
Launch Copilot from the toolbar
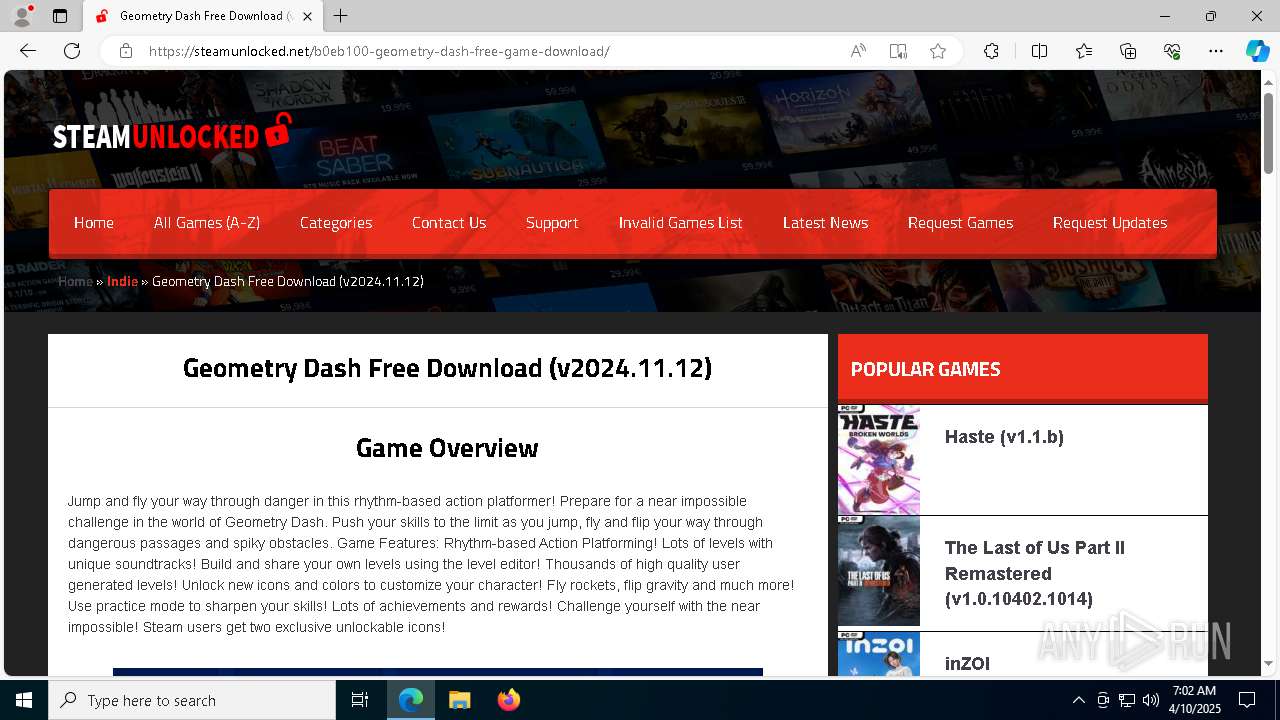point(1257,51)
